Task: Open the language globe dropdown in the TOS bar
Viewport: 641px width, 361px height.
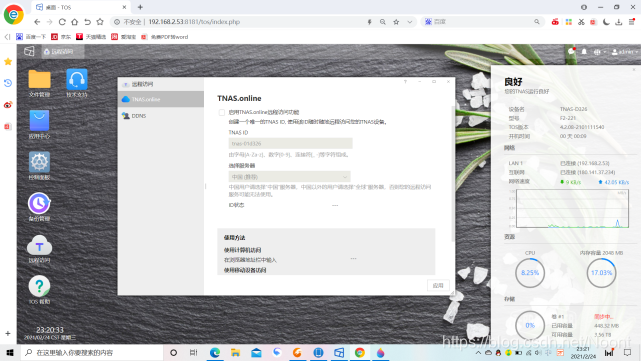Action: [599, 52]
